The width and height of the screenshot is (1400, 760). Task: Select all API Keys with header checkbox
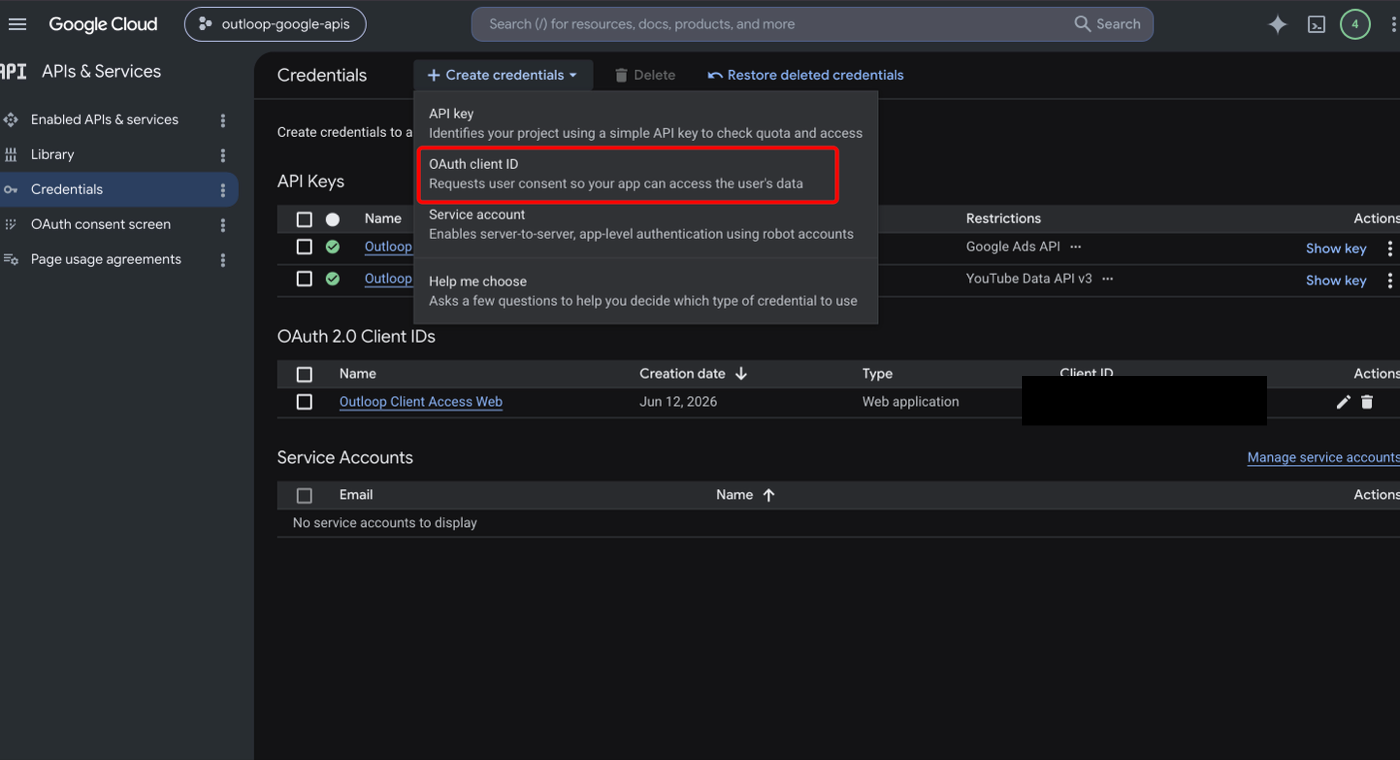tap(305, 219)
